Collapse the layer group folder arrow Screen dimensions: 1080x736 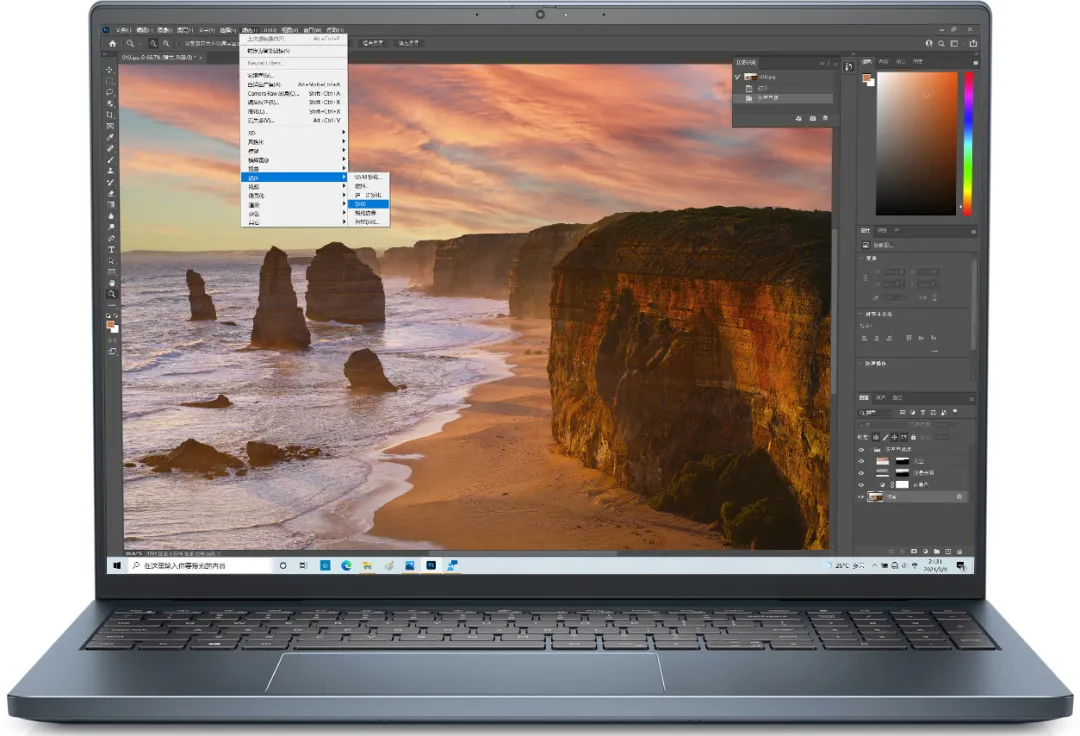(871, 450)
